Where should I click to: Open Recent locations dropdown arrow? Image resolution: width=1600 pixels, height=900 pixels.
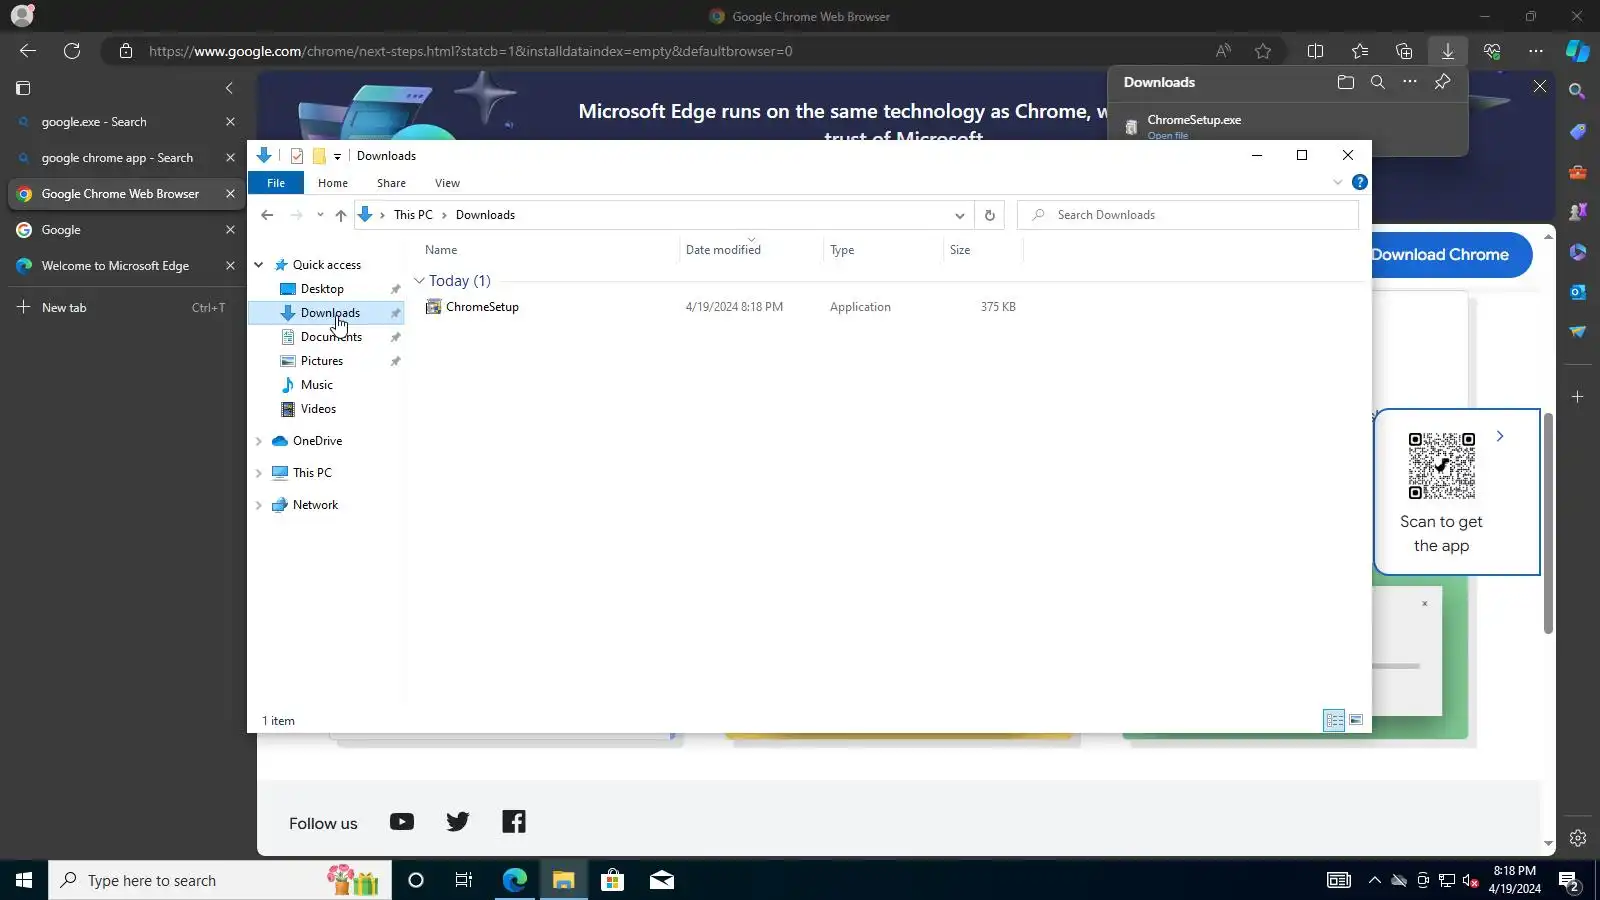[x=320, y=215]
